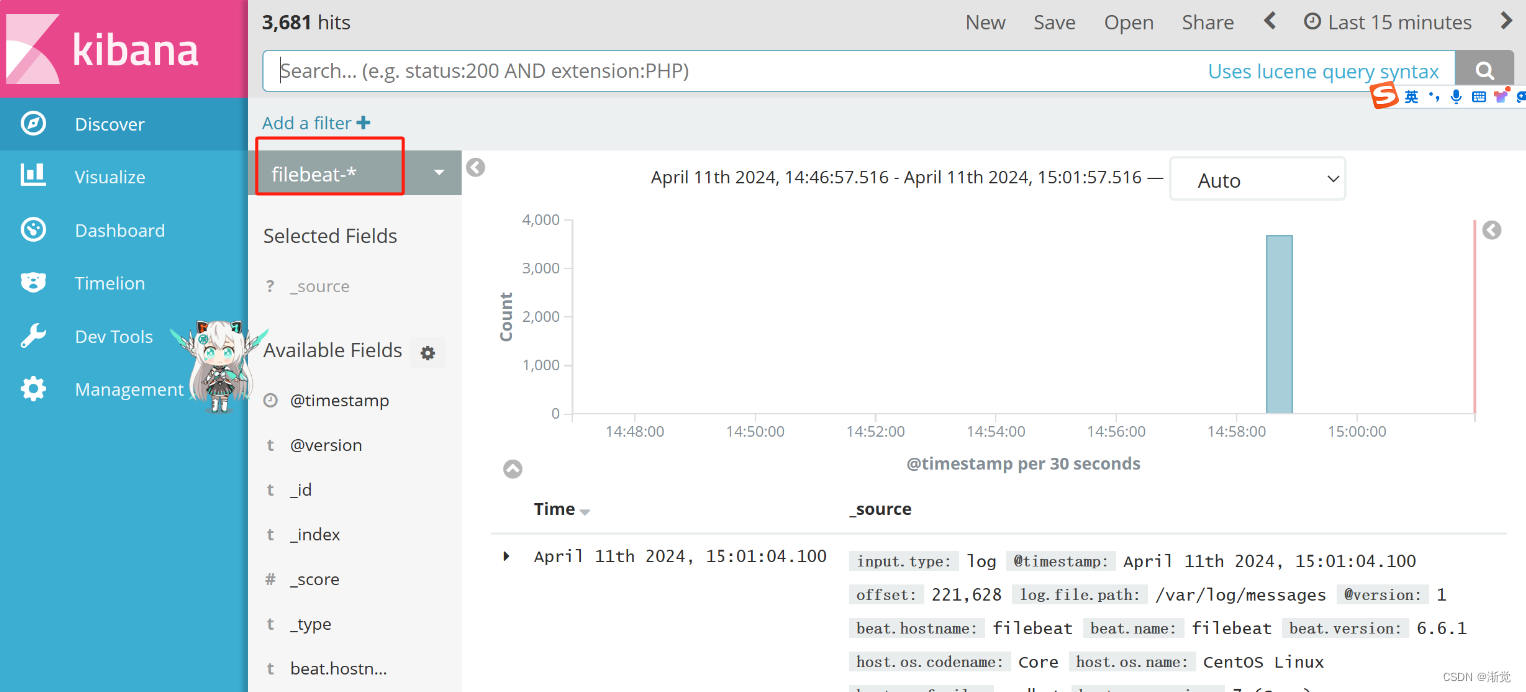The image size is (1526, 692).
Task: Open Management via gear icon
Action: click(x=33, y=389)
